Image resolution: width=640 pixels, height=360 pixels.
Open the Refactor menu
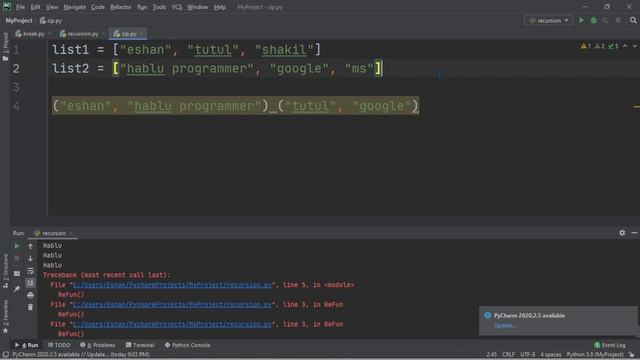[x=121, y=7]
